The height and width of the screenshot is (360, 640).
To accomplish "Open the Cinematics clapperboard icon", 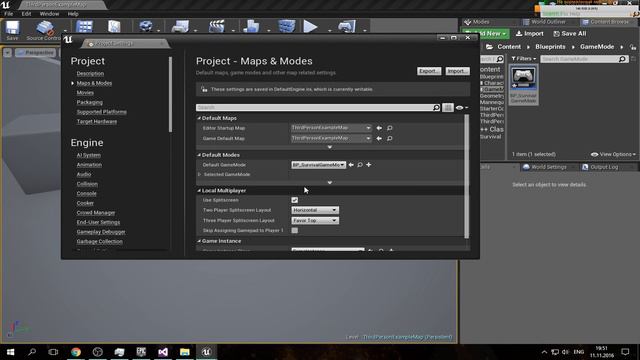I will 217,27.
